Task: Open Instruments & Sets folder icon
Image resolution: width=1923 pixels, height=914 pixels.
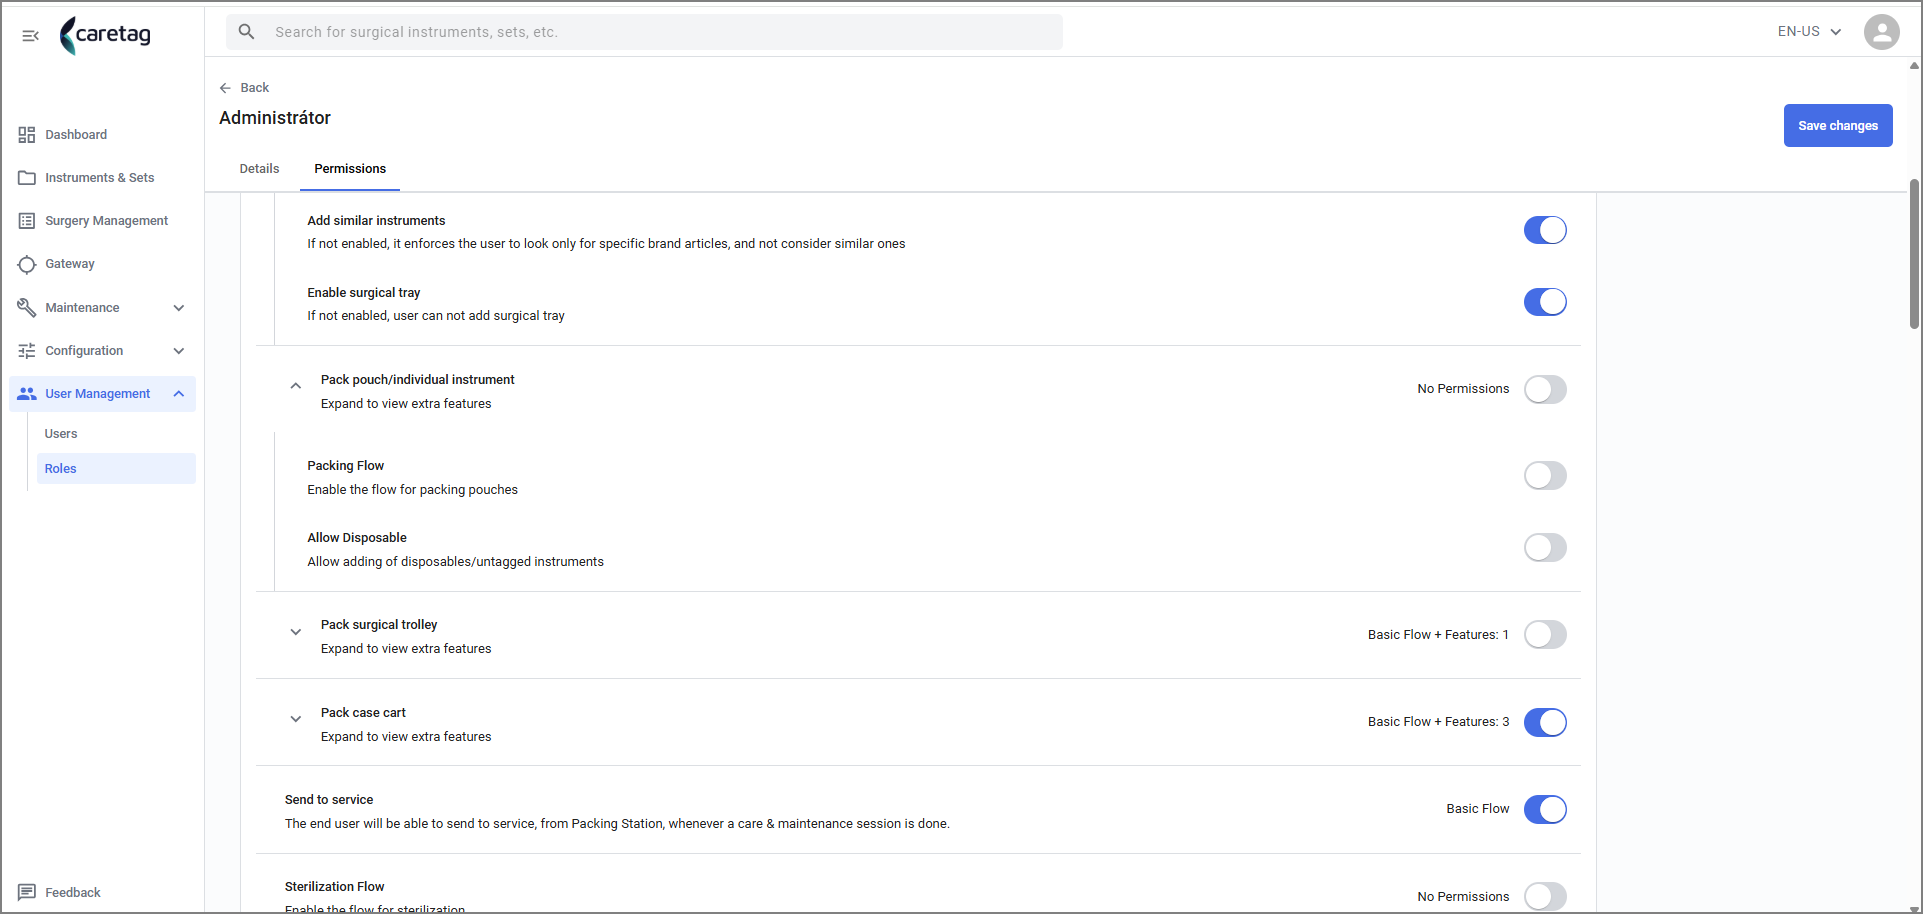Action: tap(27, 178)
